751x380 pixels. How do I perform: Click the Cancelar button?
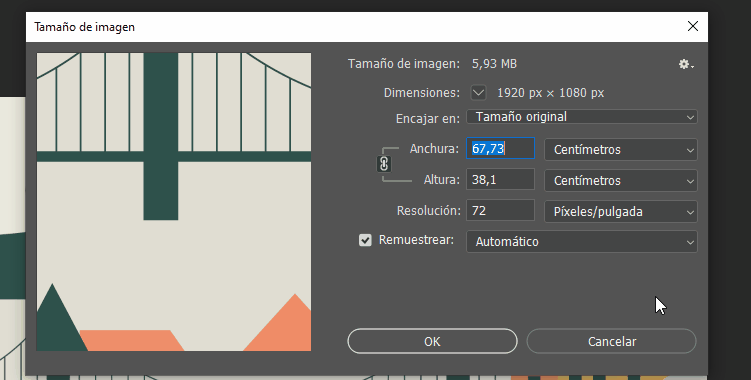coord(612,341)
